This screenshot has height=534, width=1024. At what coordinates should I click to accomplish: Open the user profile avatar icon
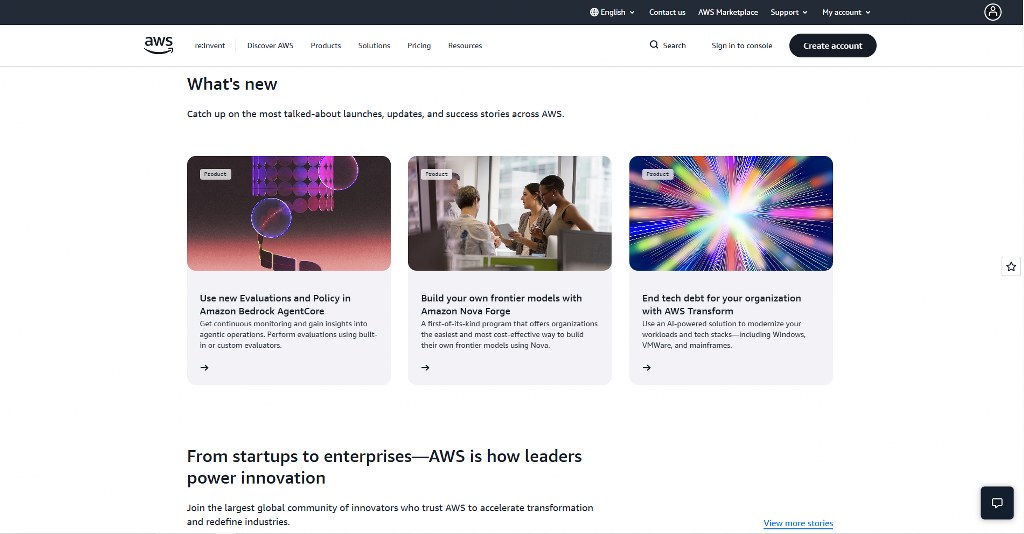pos(993,12)
